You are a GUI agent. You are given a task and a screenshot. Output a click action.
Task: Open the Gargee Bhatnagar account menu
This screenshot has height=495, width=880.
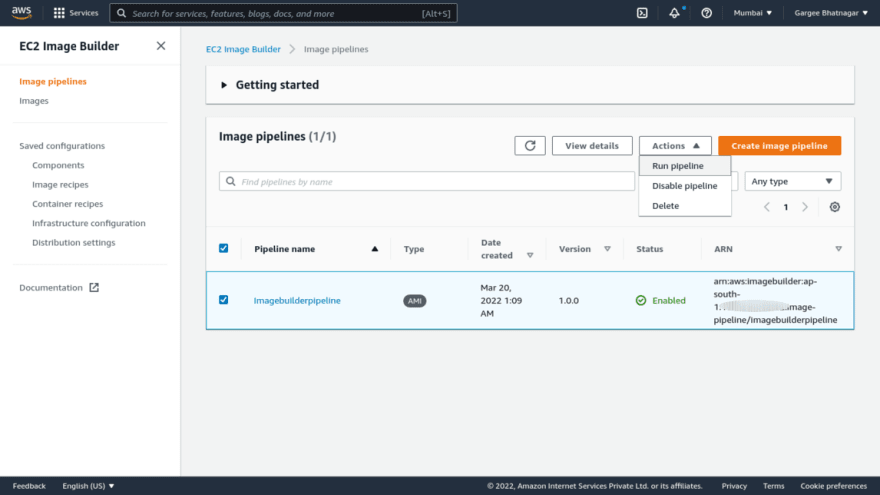coord(831,13)
